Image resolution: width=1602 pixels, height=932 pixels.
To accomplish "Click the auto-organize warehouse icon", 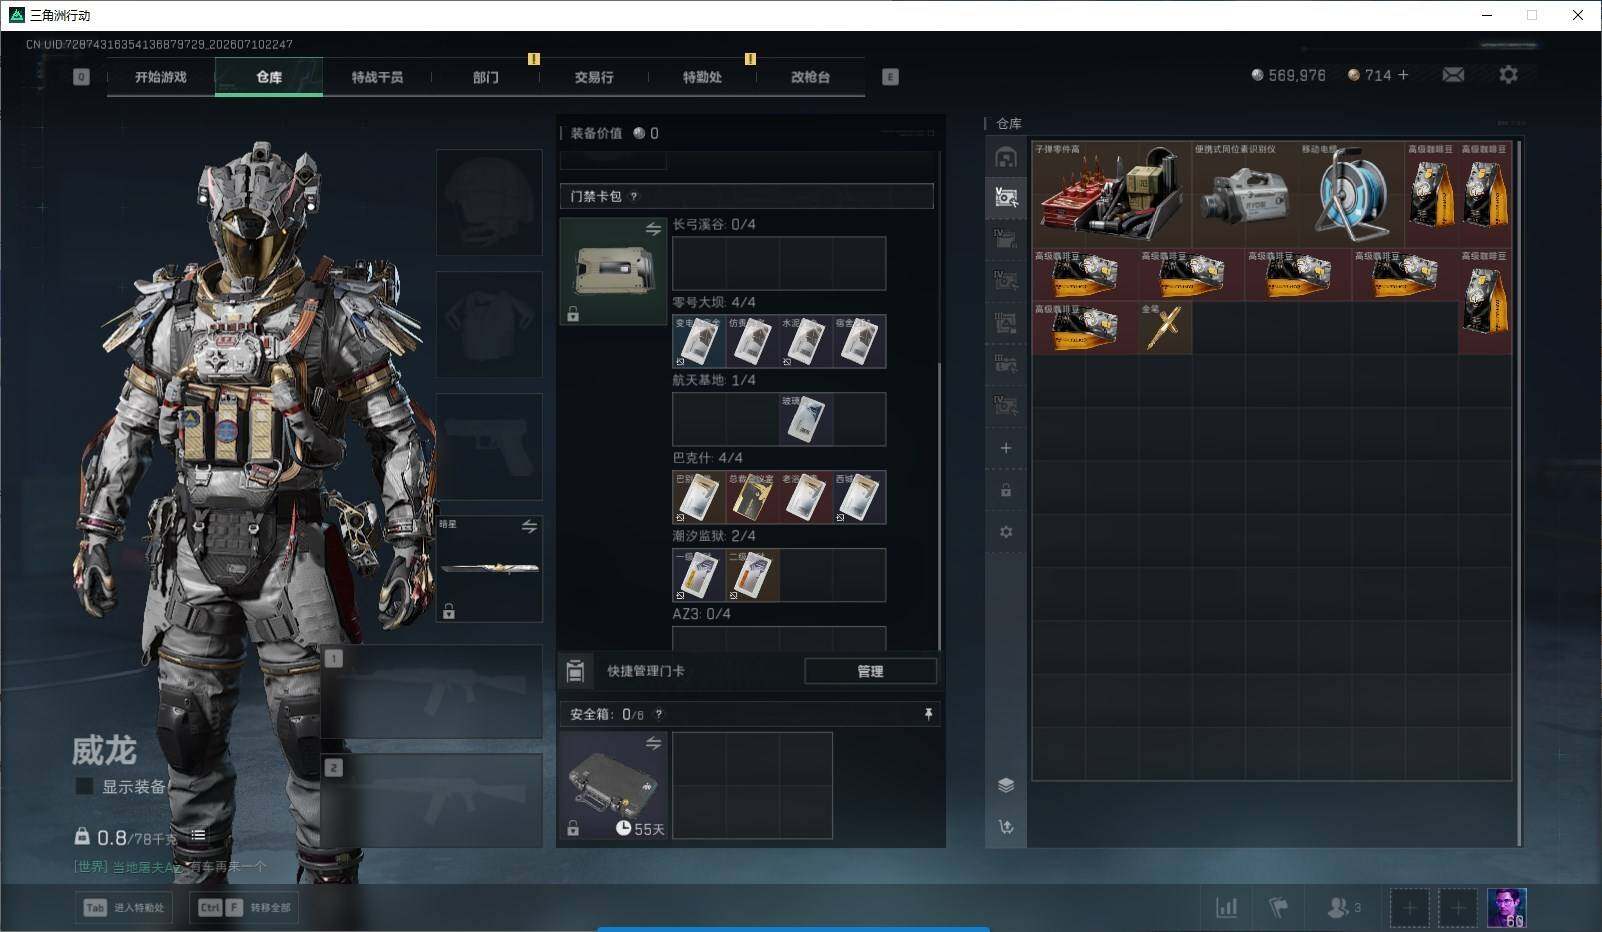I will [1006, 827].
